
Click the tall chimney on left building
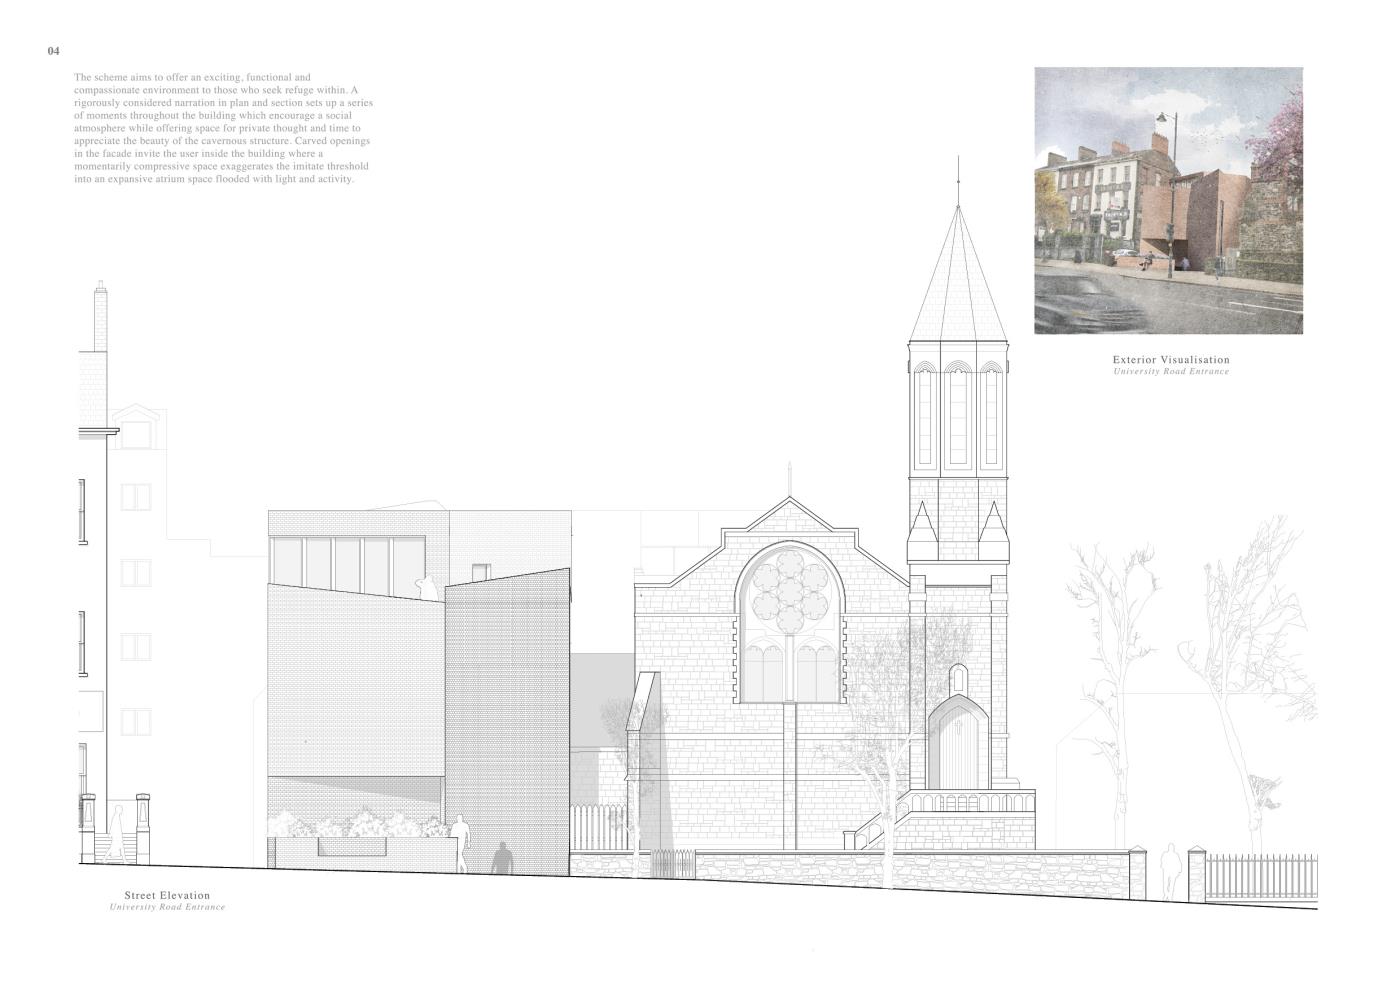pyautogui.click(x=99, y=318)
